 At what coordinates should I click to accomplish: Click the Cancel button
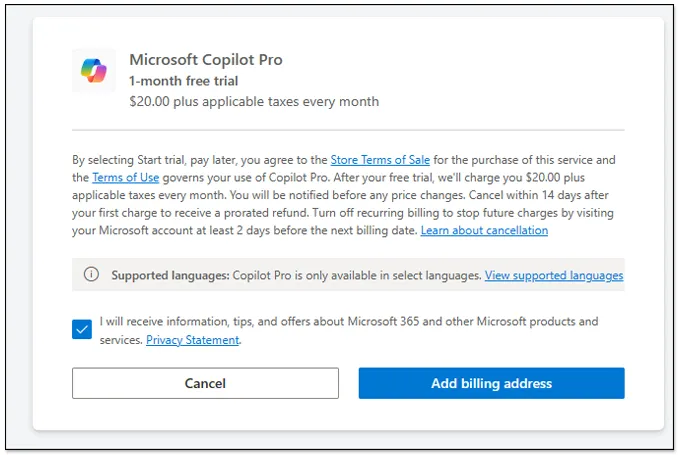click(205, 383)
